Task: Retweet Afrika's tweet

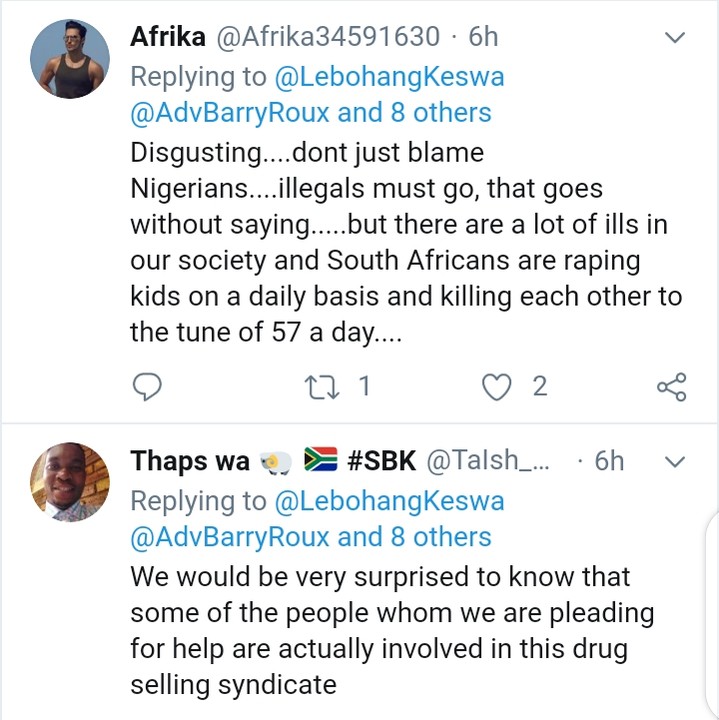Action: point(324,386)
